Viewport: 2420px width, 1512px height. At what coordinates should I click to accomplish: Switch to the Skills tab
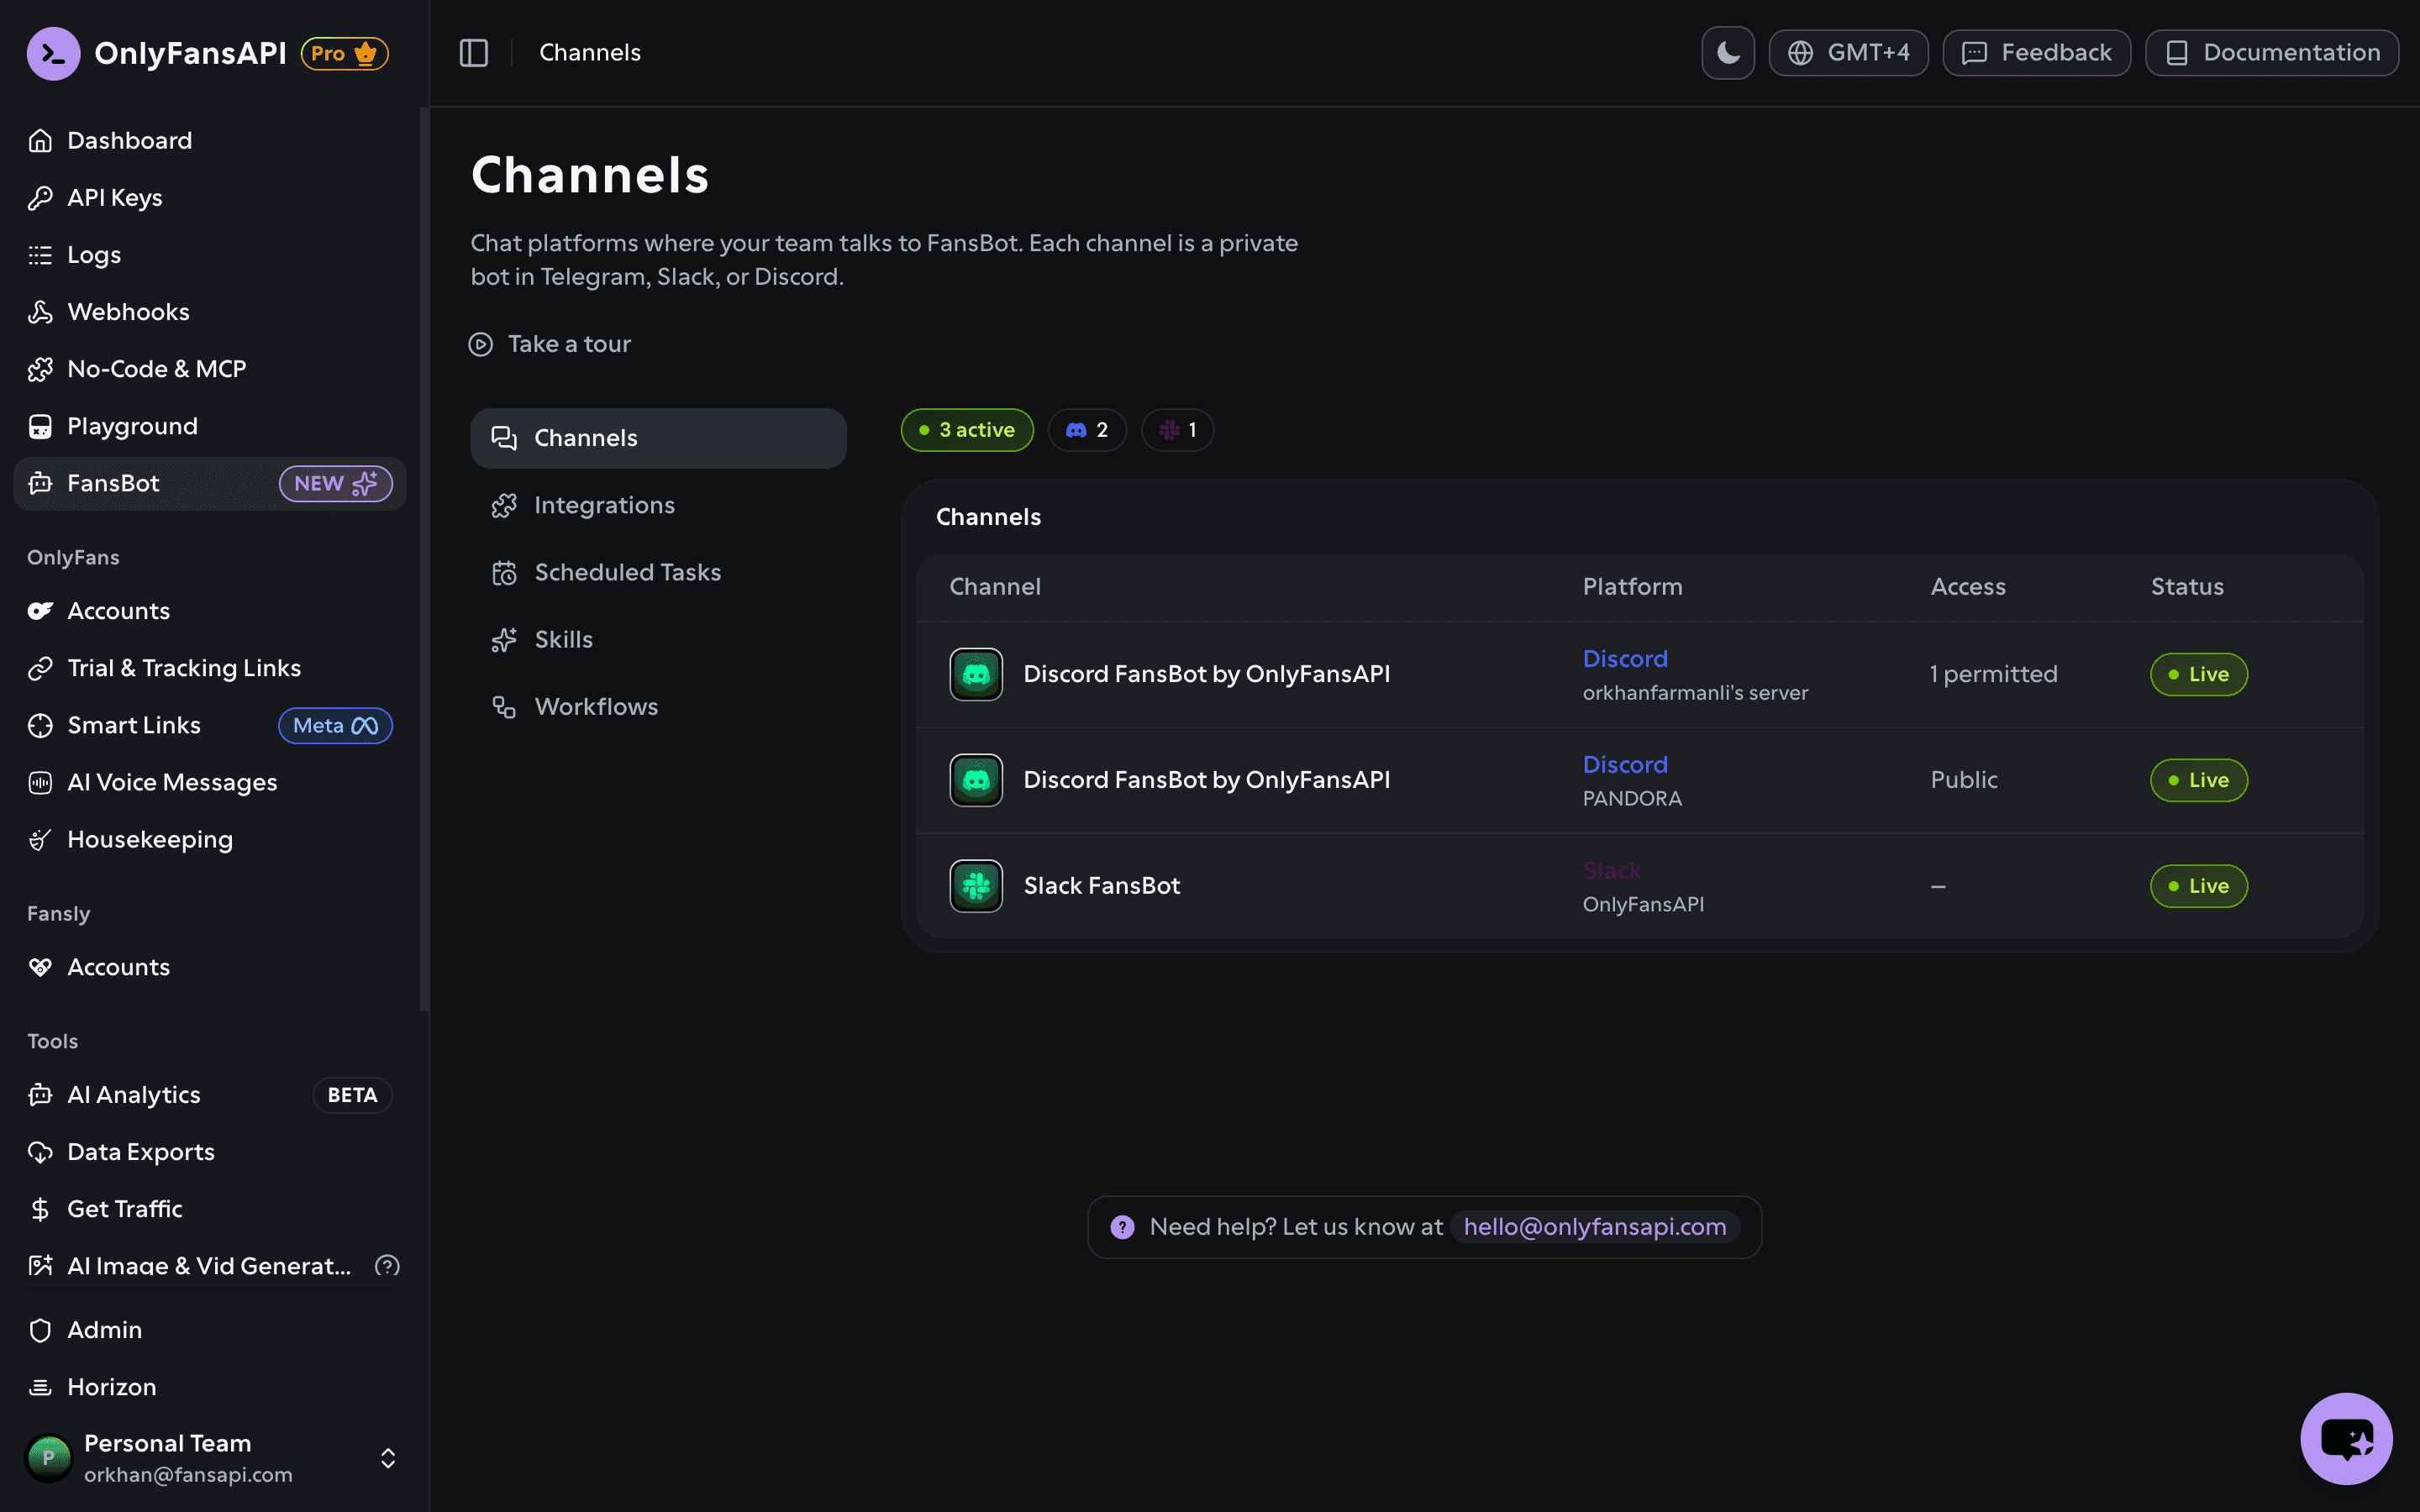(x=658, y=639)
